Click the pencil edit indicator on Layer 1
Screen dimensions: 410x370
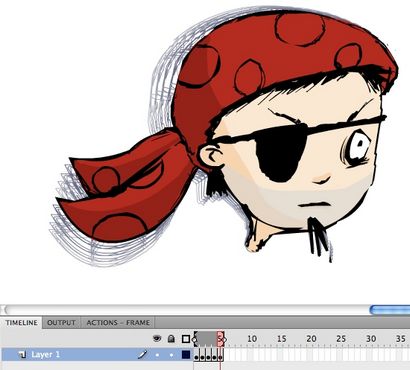pos(143,354)
